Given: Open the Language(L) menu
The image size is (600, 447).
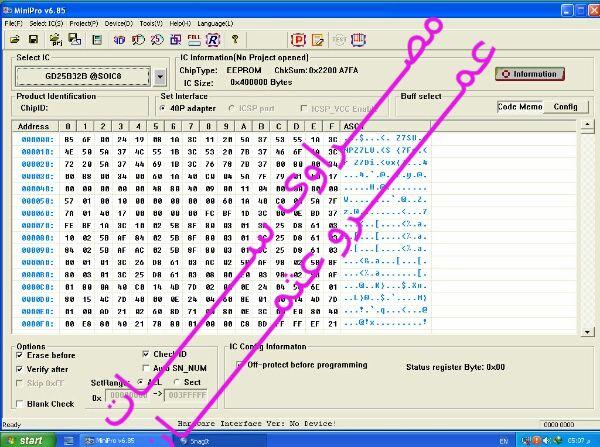Looking at the screenshot, I should tap(215, 22).
